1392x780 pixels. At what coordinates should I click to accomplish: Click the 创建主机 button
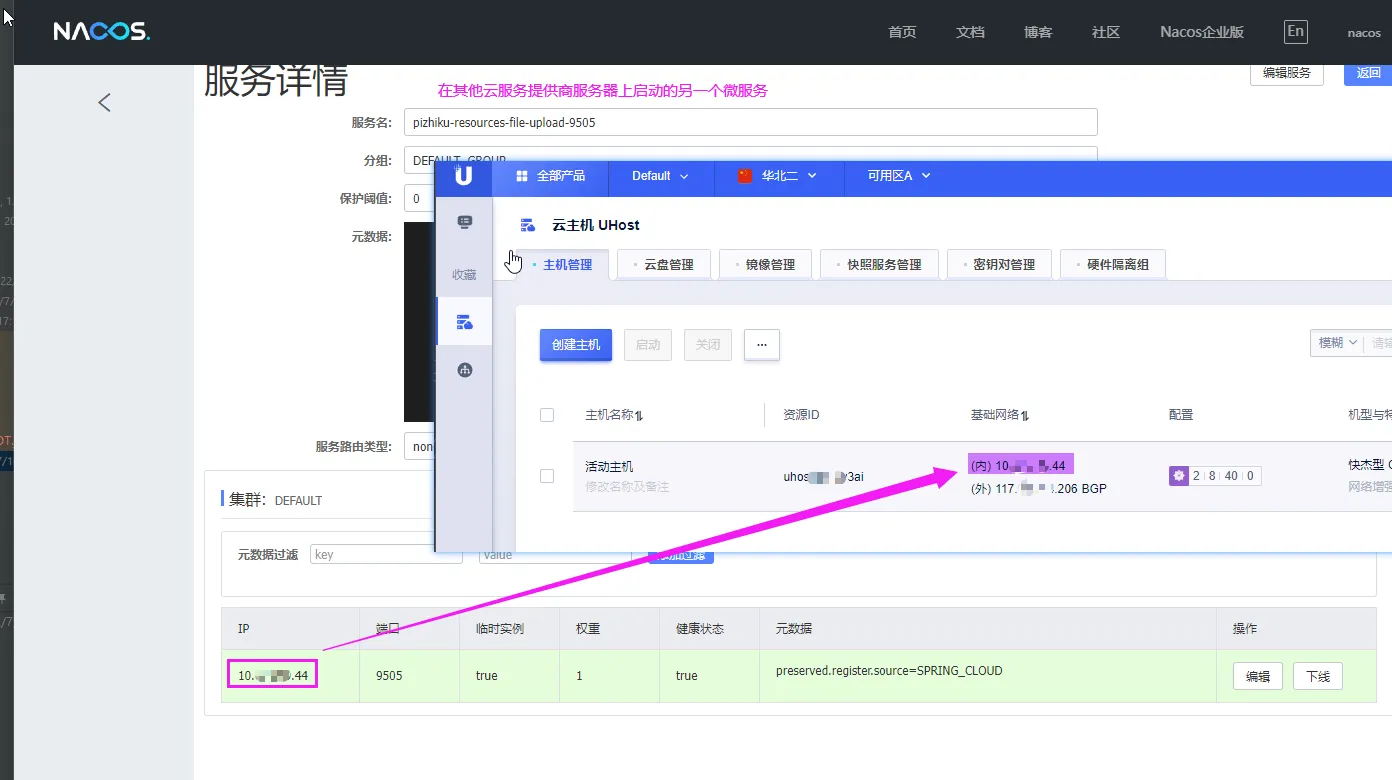(x=576, y=345)
